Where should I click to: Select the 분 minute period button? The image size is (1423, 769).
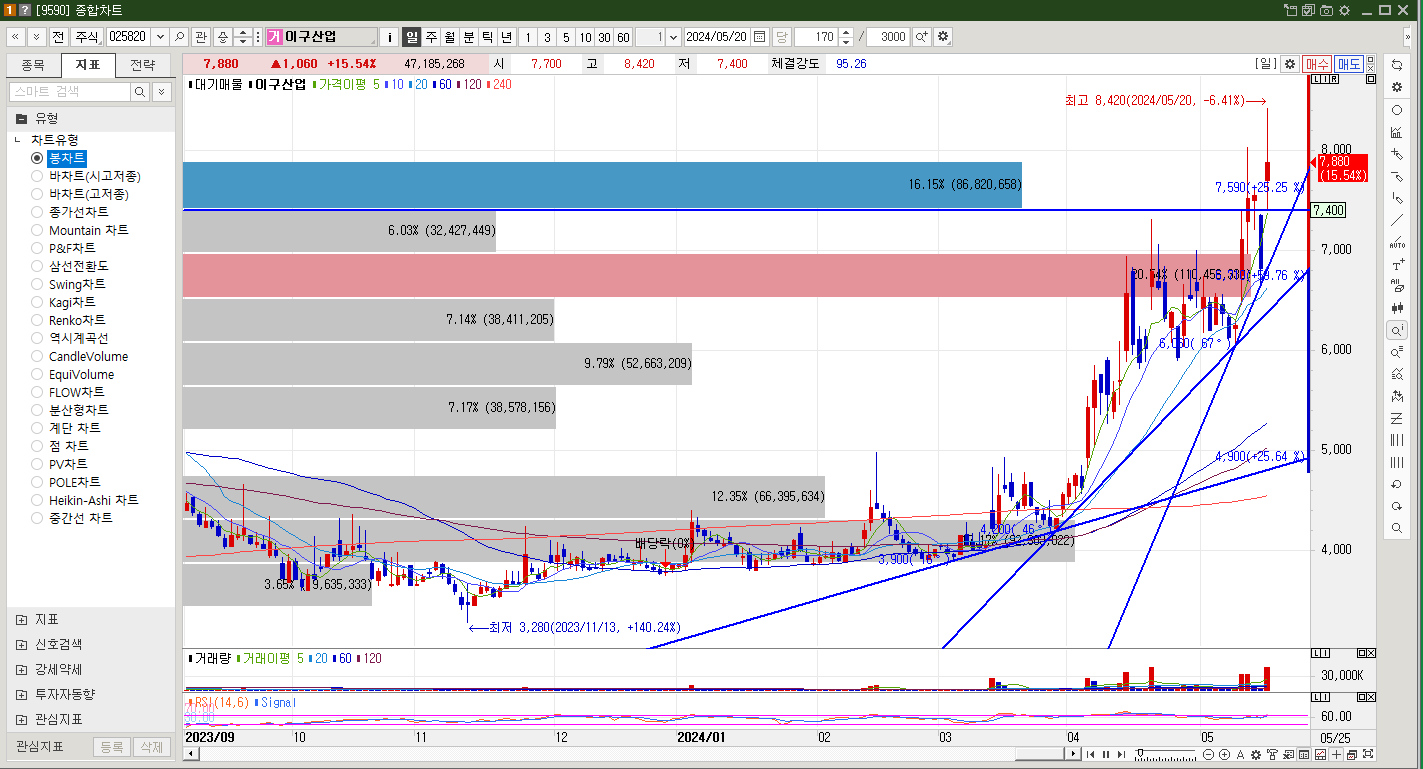pyautogui.click(x=469, y=36)
